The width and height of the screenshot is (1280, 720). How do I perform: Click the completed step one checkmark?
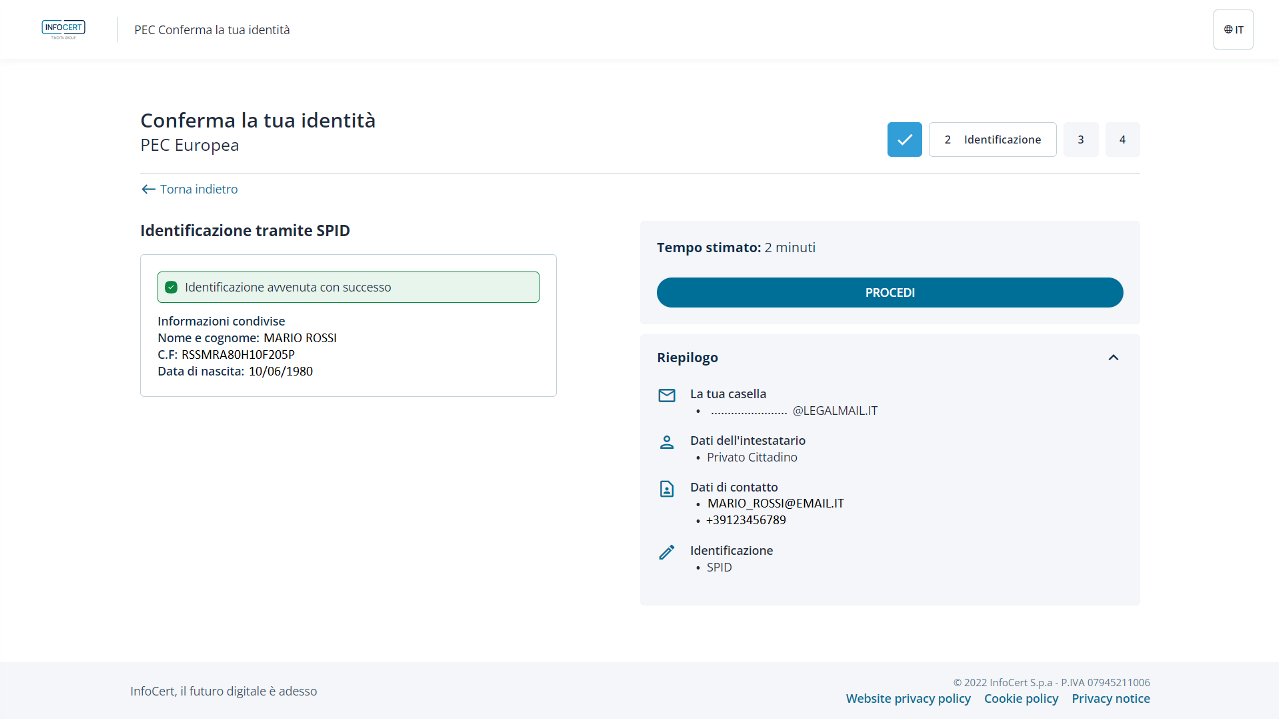(904, 140)
